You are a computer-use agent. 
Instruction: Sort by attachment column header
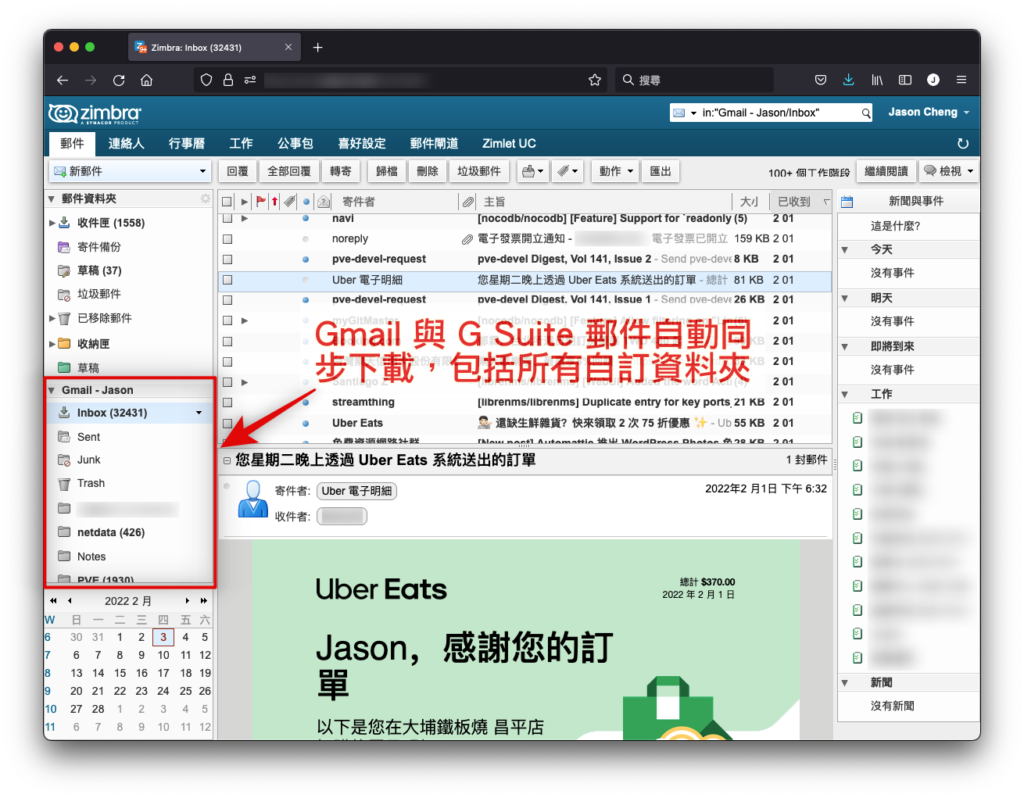click(x=468, y=202)
